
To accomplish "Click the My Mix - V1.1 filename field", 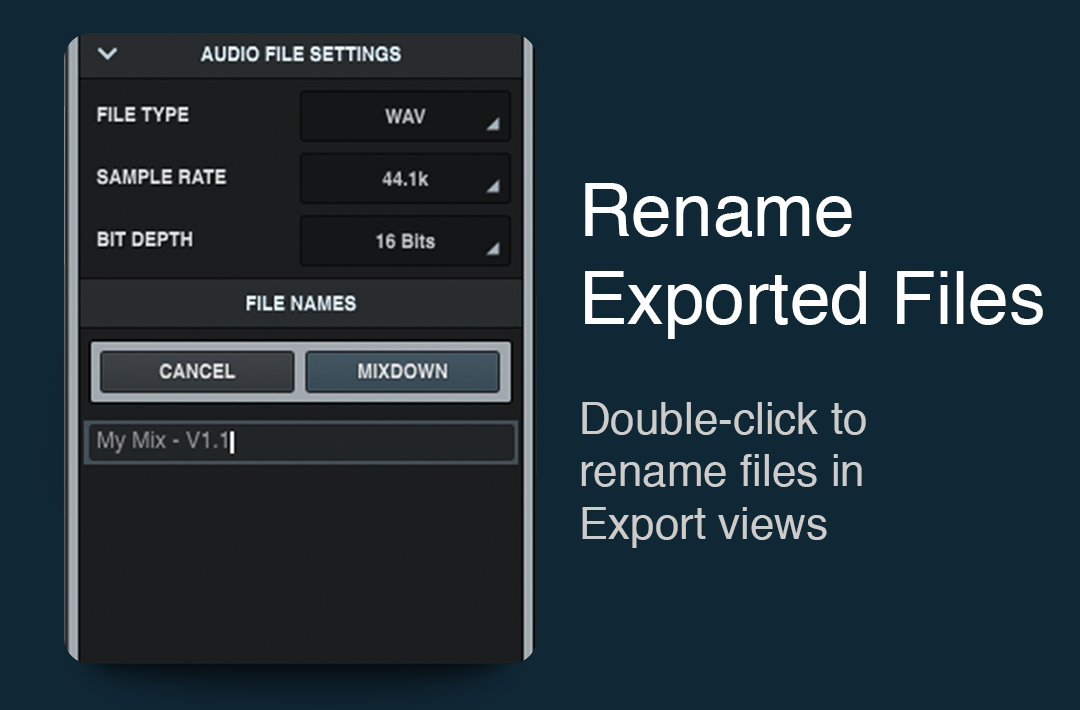I will click(300, 442).
